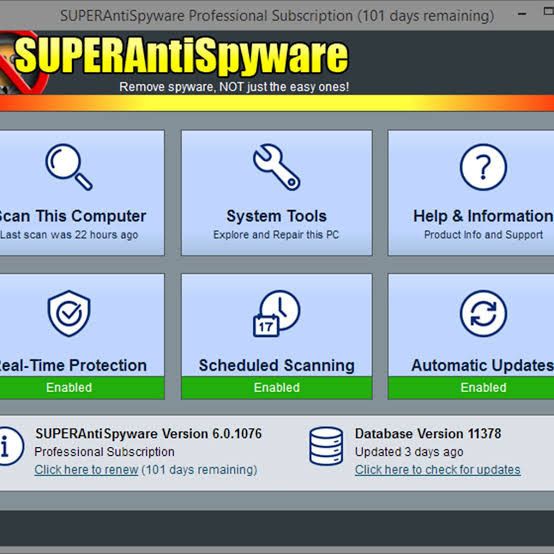Click 'Remove spyware, NOT just the easy ones!' tagline
Viewport: 554px width, 554px height.
coord(234,87)
